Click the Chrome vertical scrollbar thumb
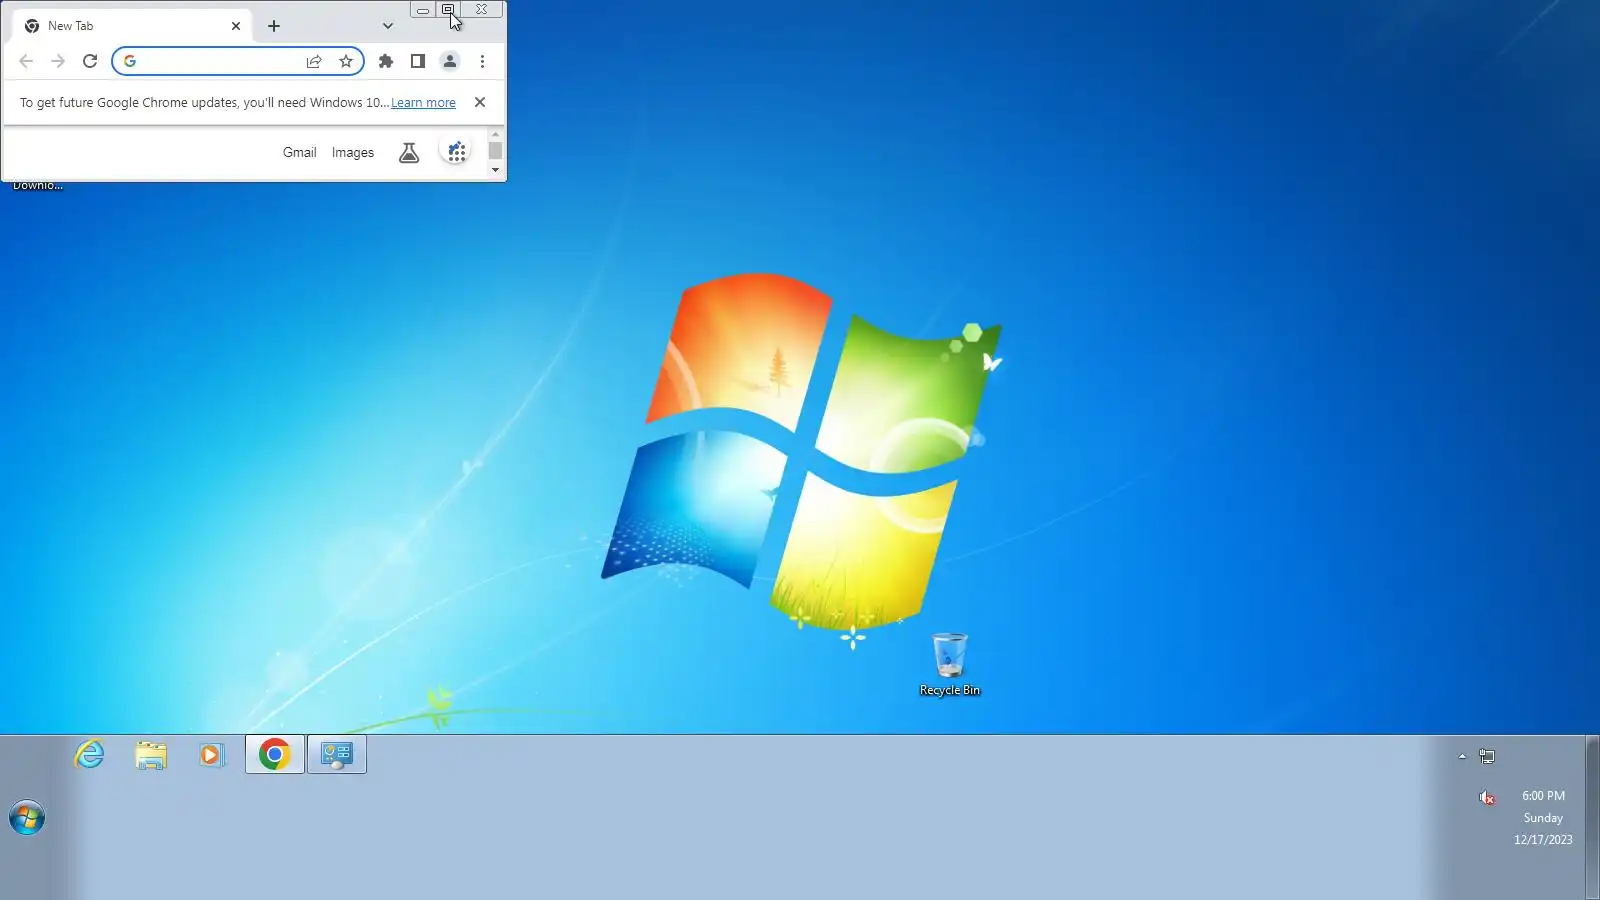 pyautogui.click(x=495, y=151)
